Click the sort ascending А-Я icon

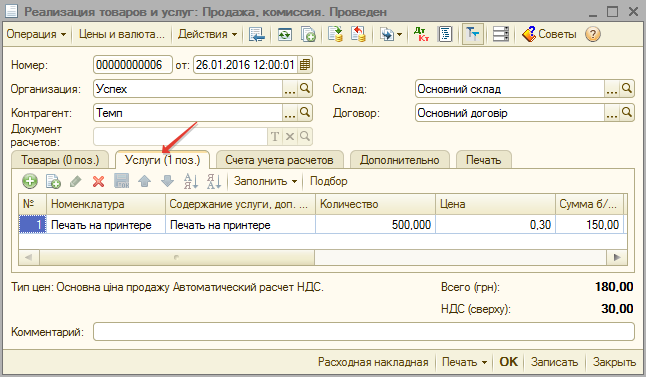(x=191, y=181)
